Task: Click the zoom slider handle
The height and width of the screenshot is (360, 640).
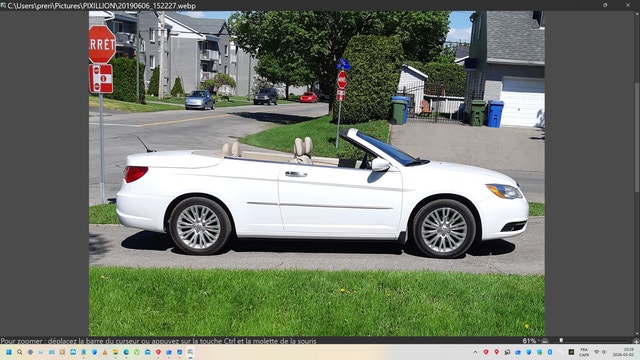Action: click(x=561, y=340)
